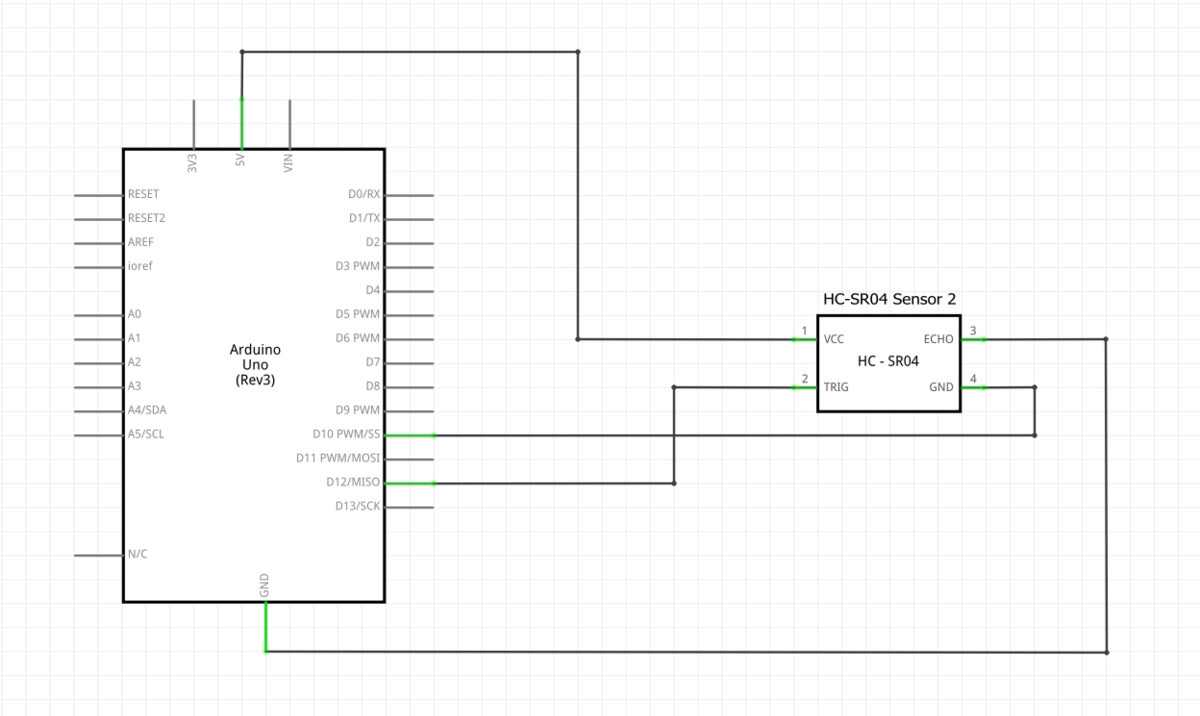Select the RESET pin on the Arduino
Screen dimensions: 1200x716
coord(98,194)
